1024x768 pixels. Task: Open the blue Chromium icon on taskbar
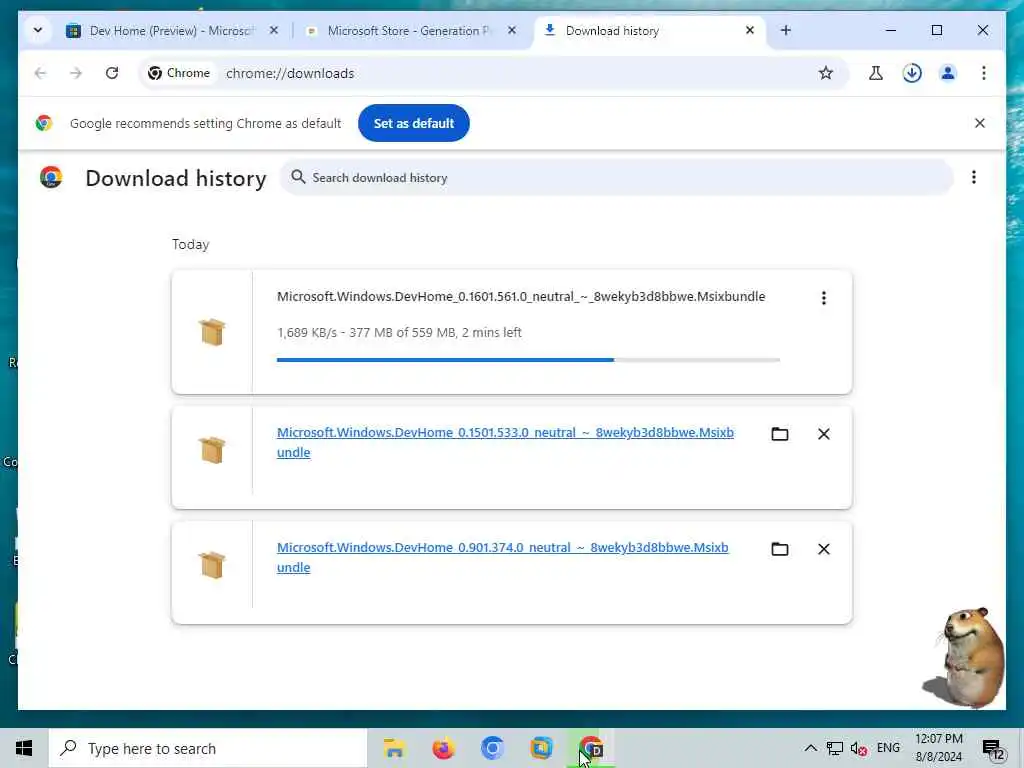tap(492, 748)
